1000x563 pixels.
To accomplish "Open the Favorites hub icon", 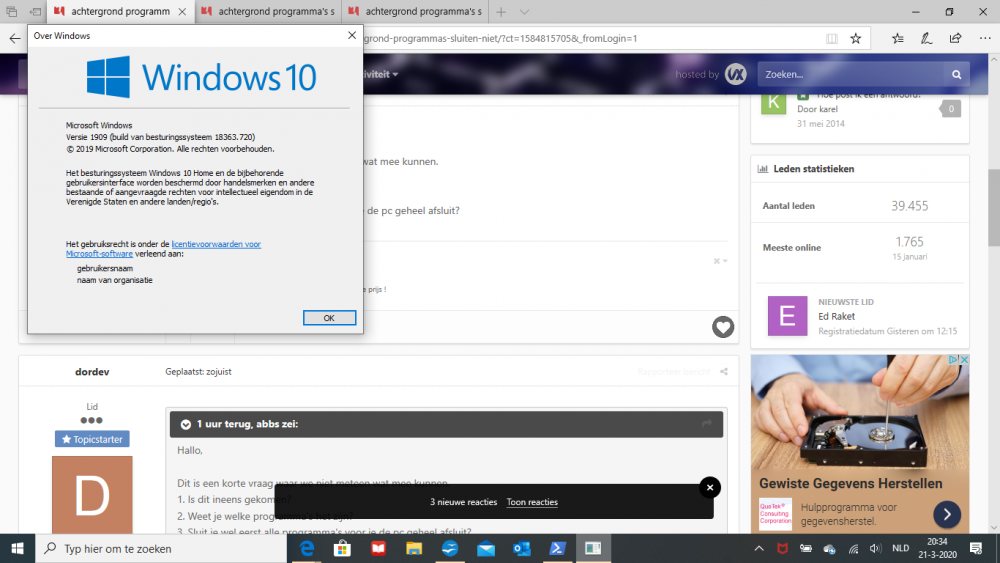I will (x=898, y=38).
